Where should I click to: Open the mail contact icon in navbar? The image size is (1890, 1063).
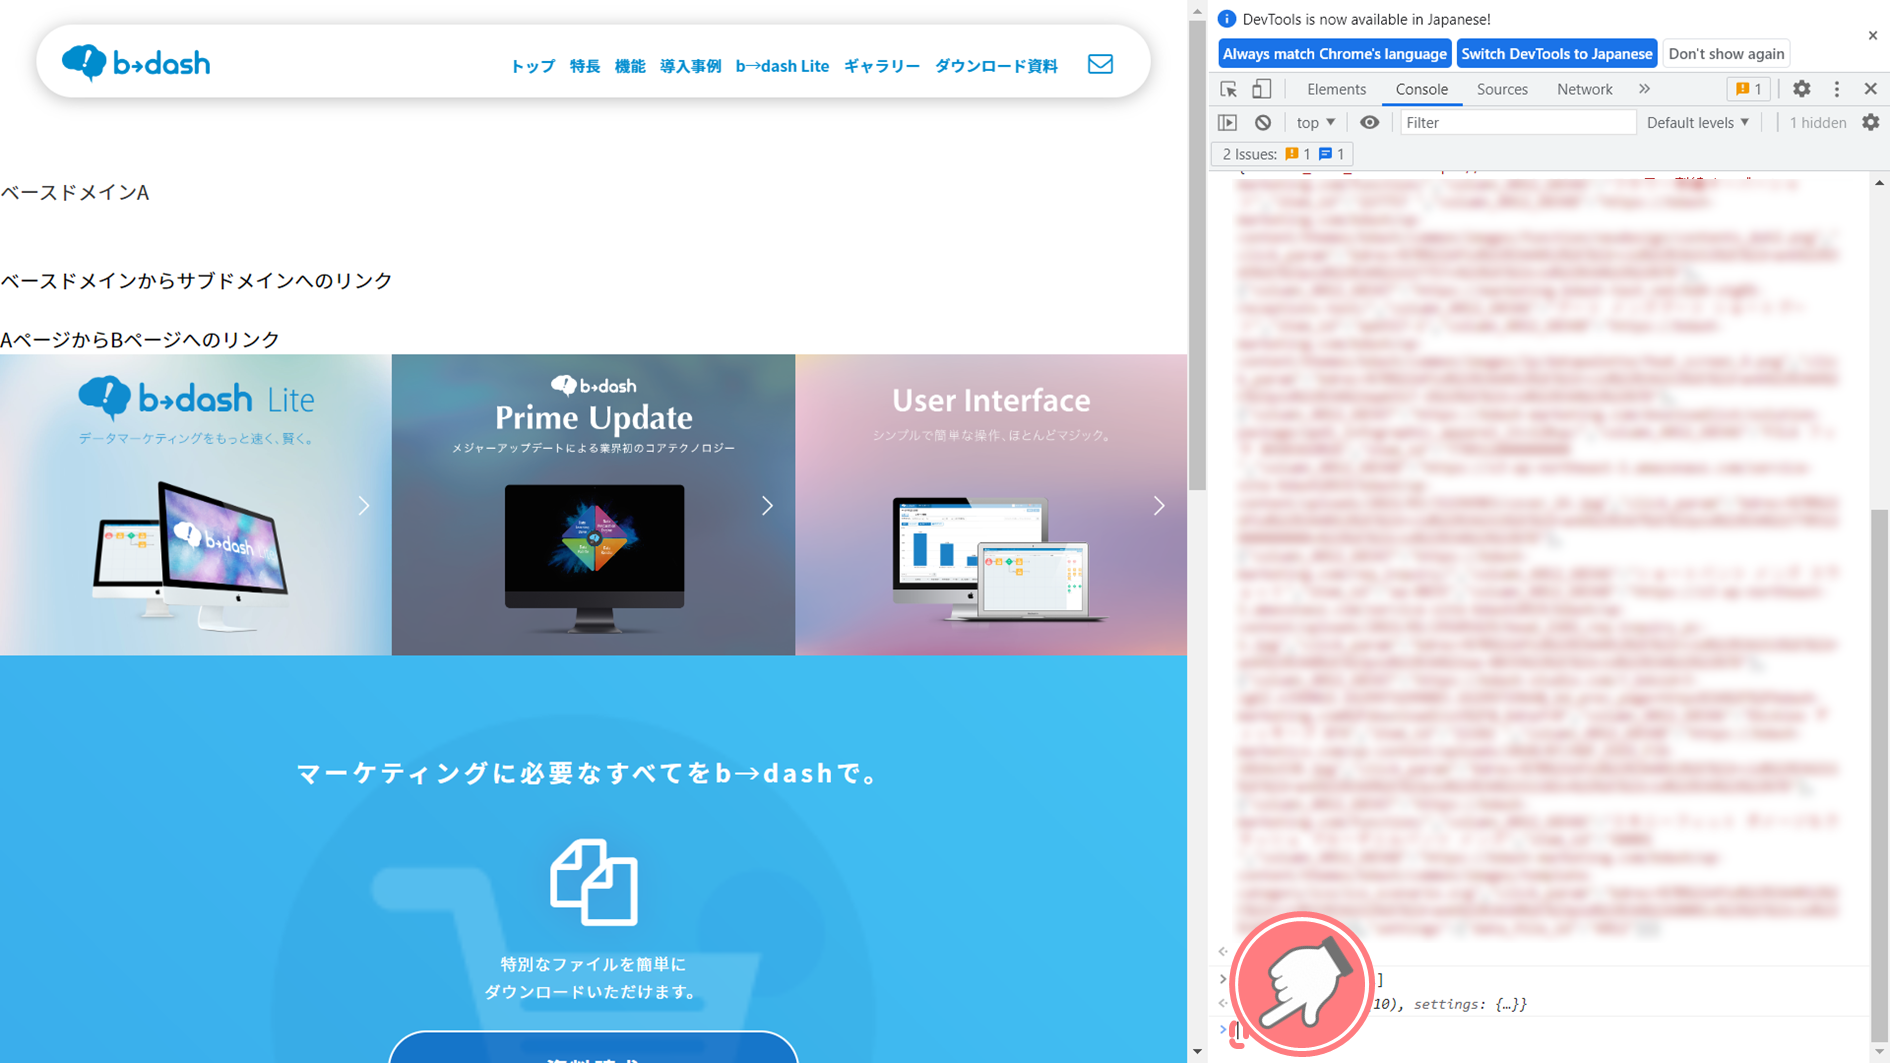[x=1100, y=64]
